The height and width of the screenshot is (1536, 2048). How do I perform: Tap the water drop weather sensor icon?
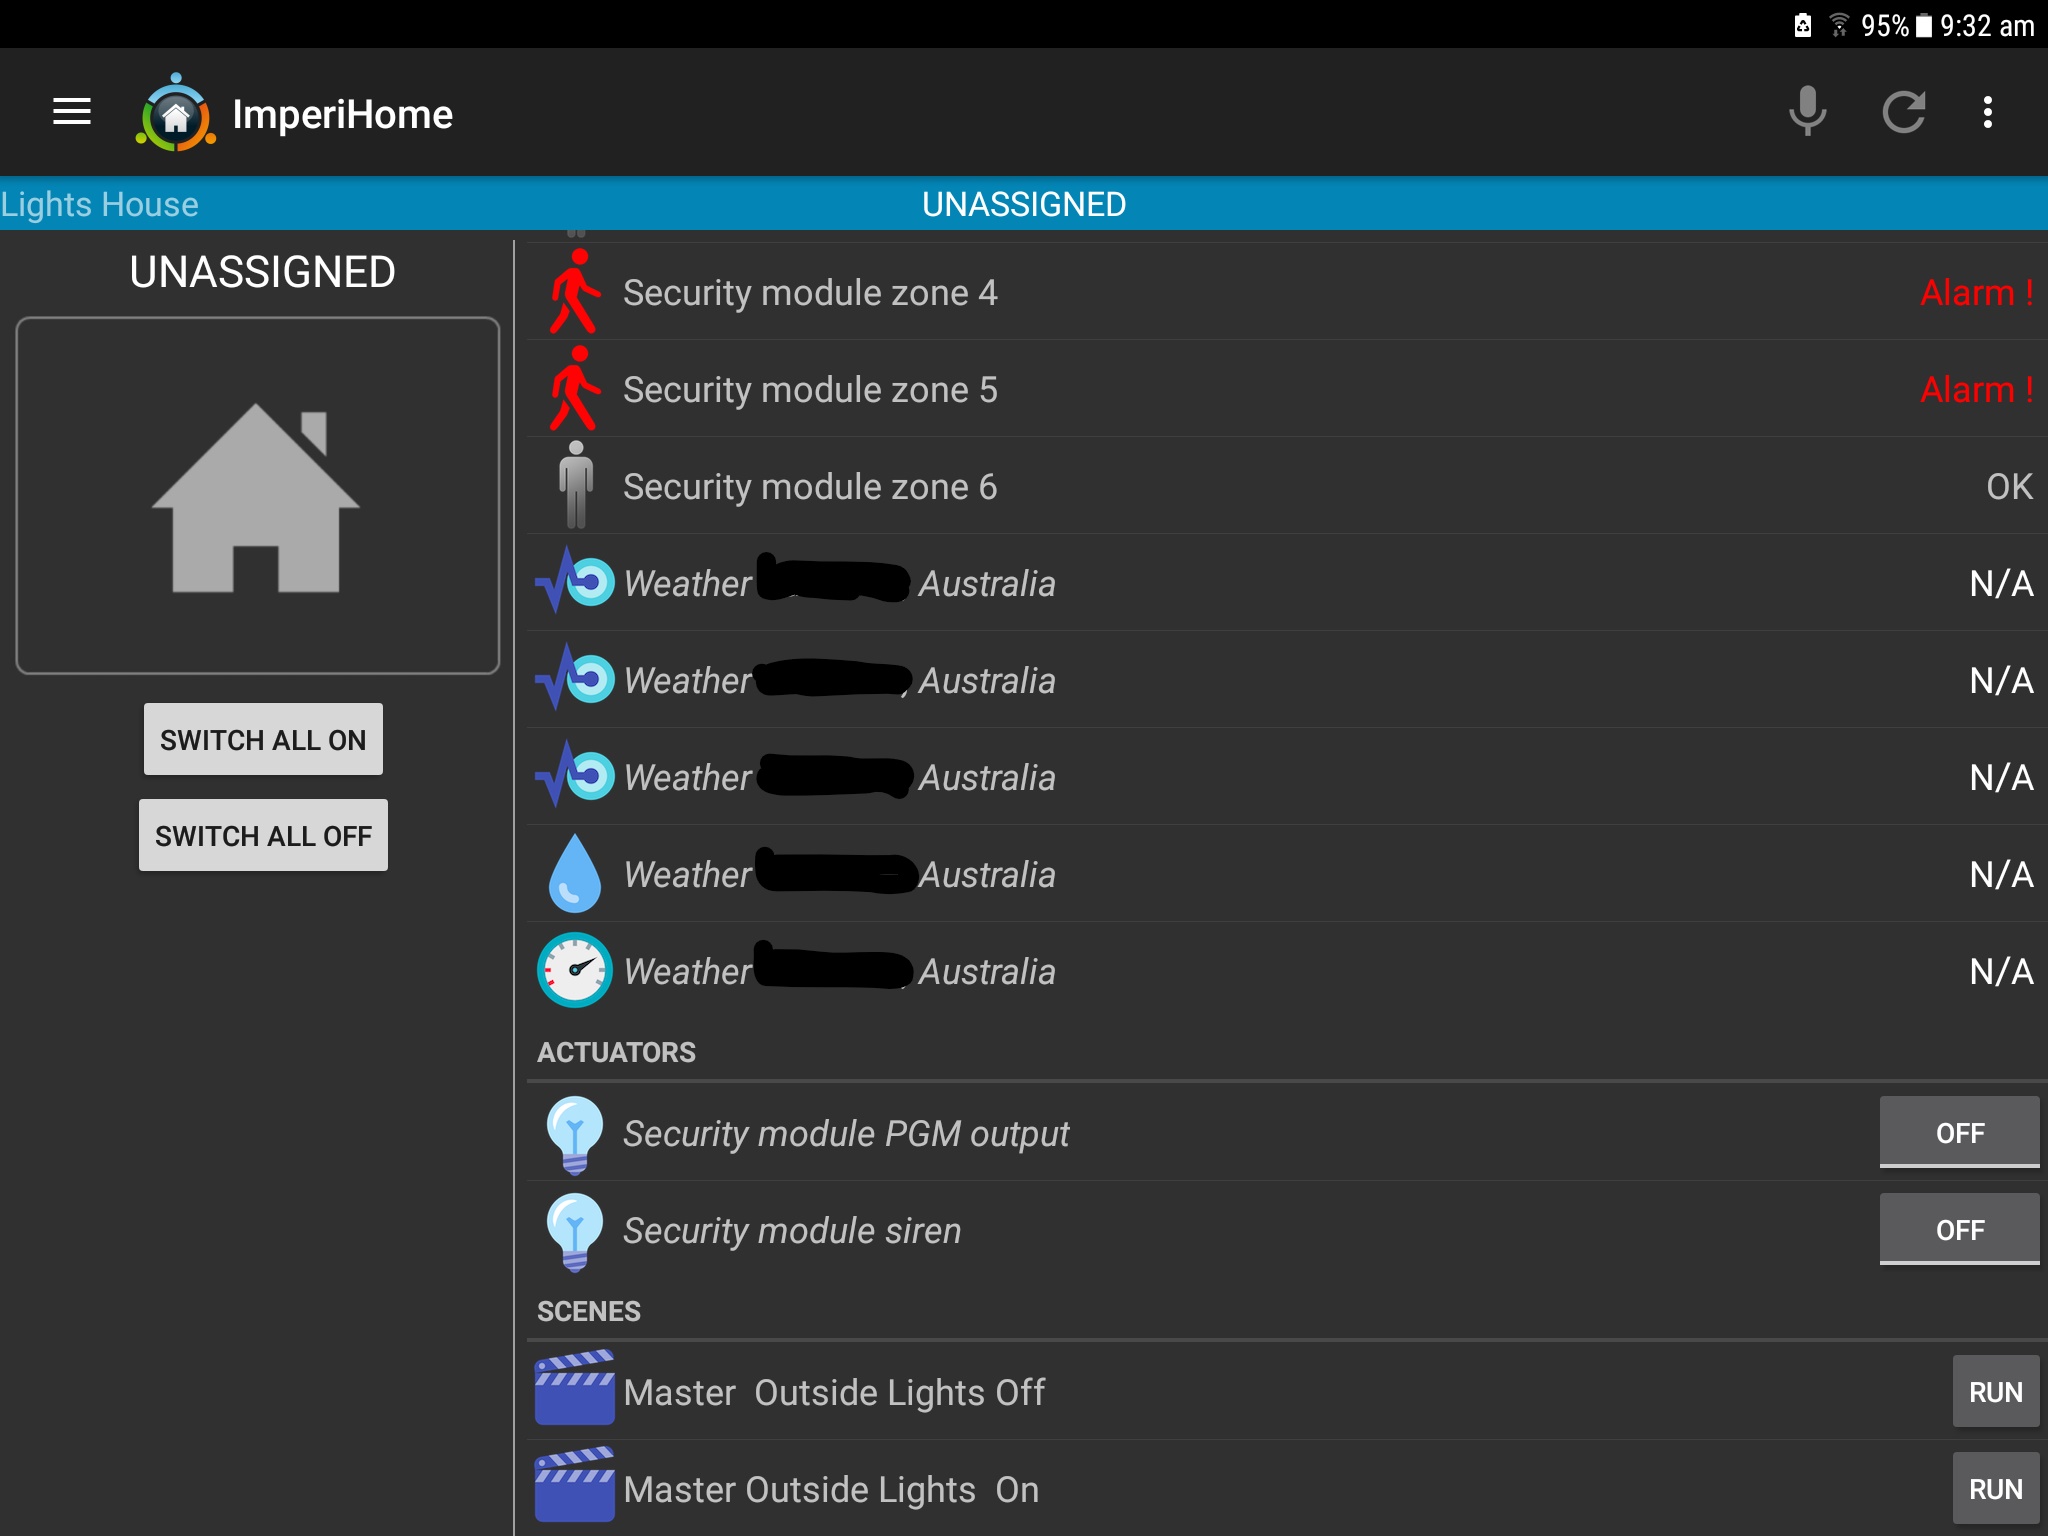[575, 874]
